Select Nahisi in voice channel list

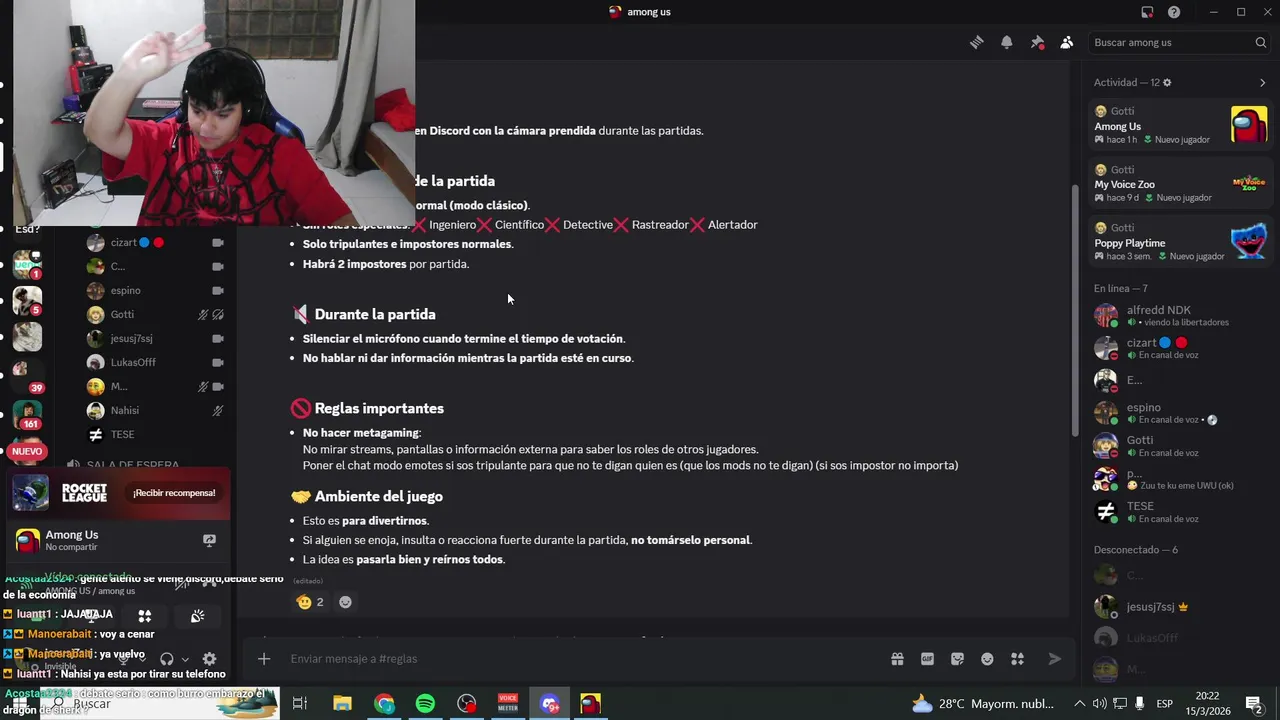[156, 410]
